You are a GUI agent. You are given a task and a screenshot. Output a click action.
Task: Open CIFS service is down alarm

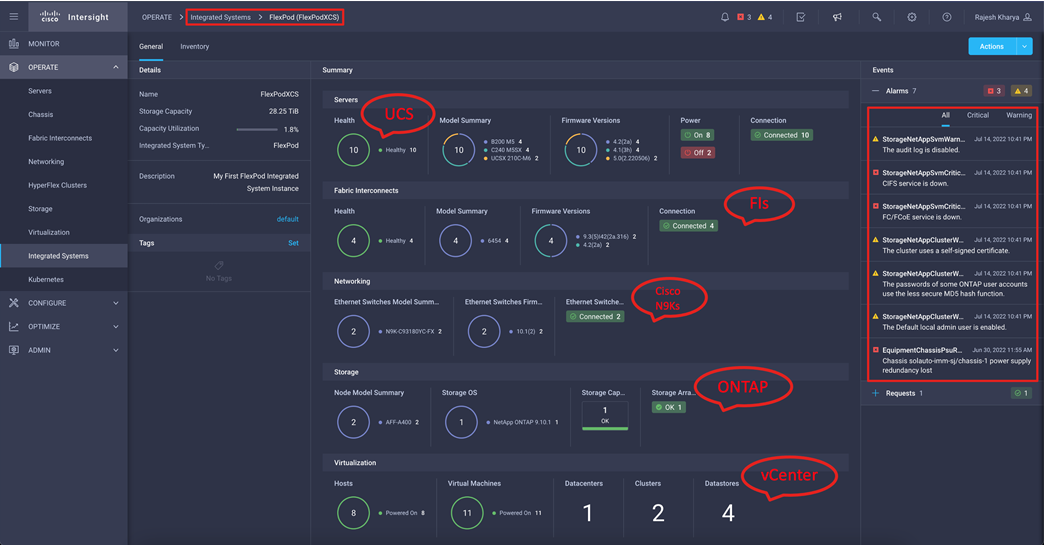[x=953, y=178]
